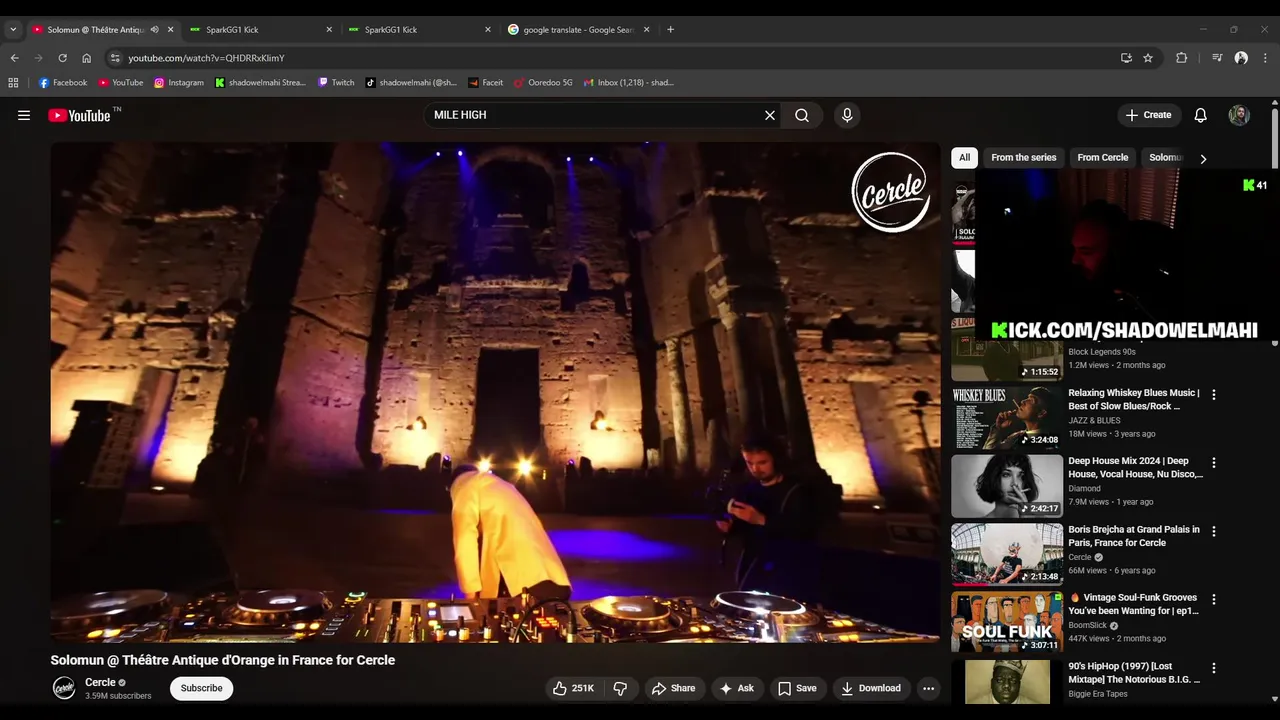Close the Solomun YouTube tab
1280x720 pixels.
(x=170, y=29)
